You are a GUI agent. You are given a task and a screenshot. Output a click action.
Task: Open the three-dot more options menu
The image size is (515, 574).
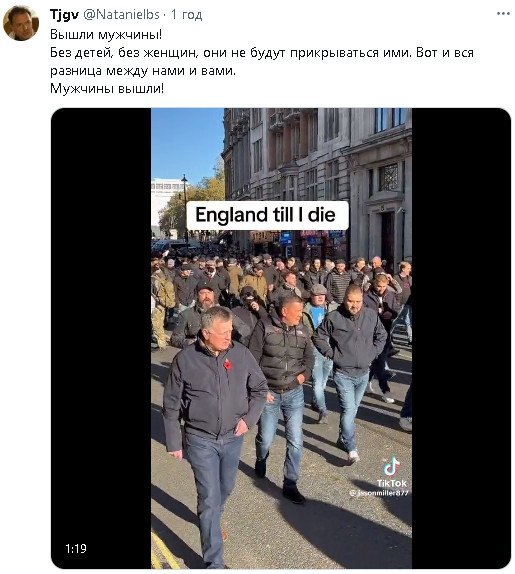point(503,14)
